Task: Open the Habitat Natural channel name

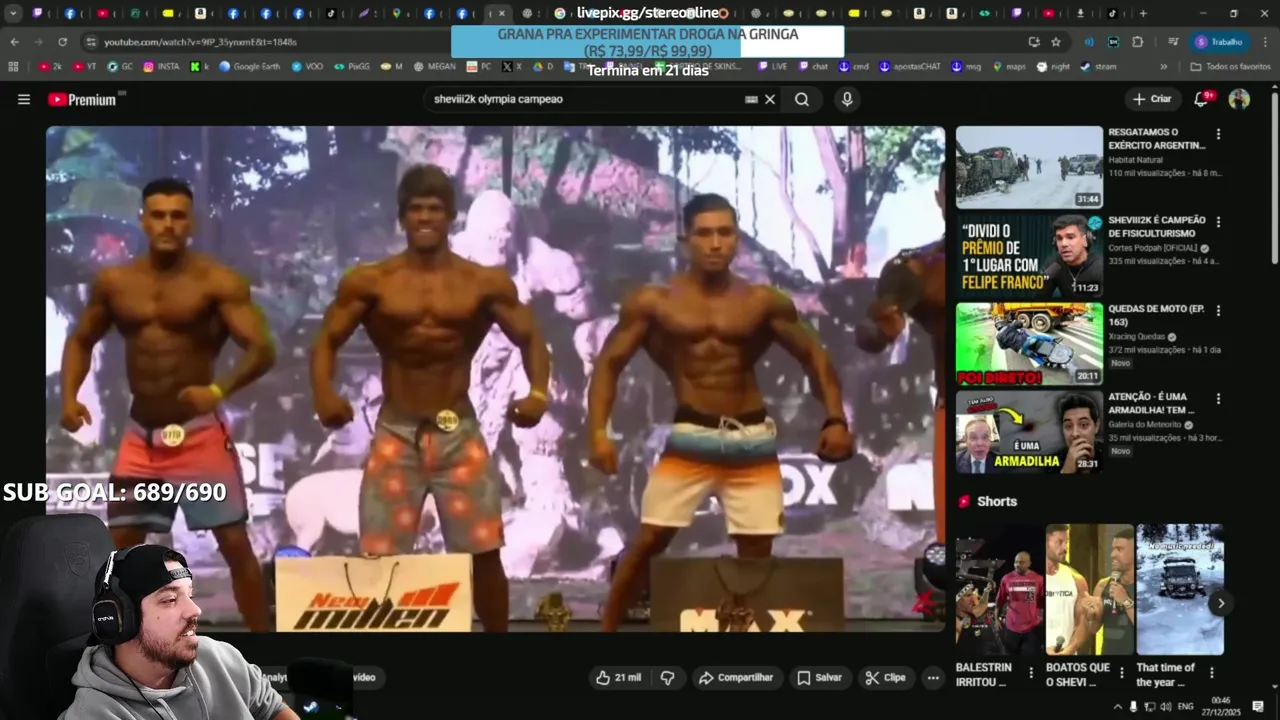Action: click(1136, 159)
